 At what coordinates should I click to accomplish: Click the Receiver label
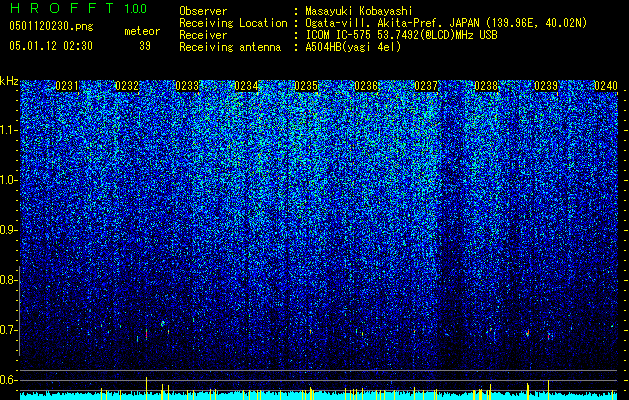203,35
